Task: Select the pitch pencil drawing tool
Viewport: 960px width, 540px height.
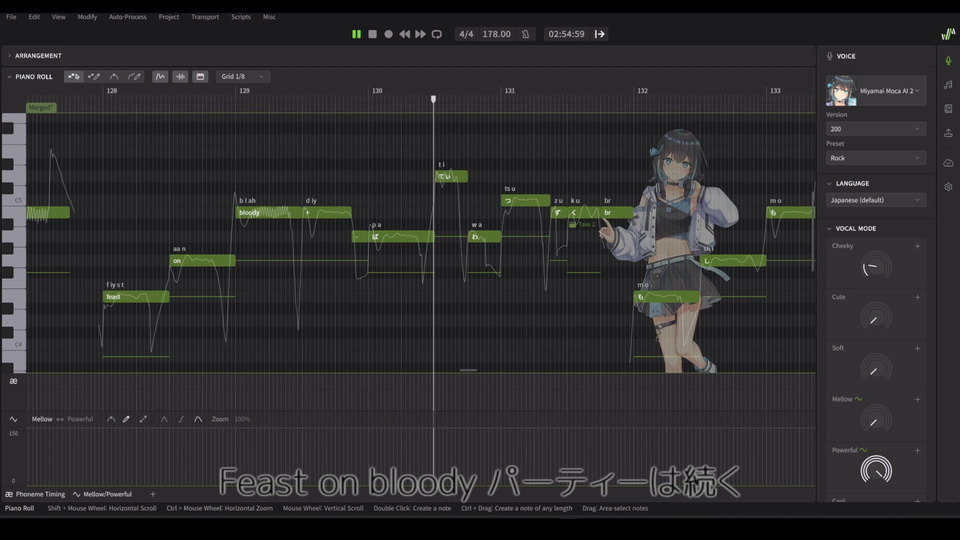Action: tap(134, 77)
